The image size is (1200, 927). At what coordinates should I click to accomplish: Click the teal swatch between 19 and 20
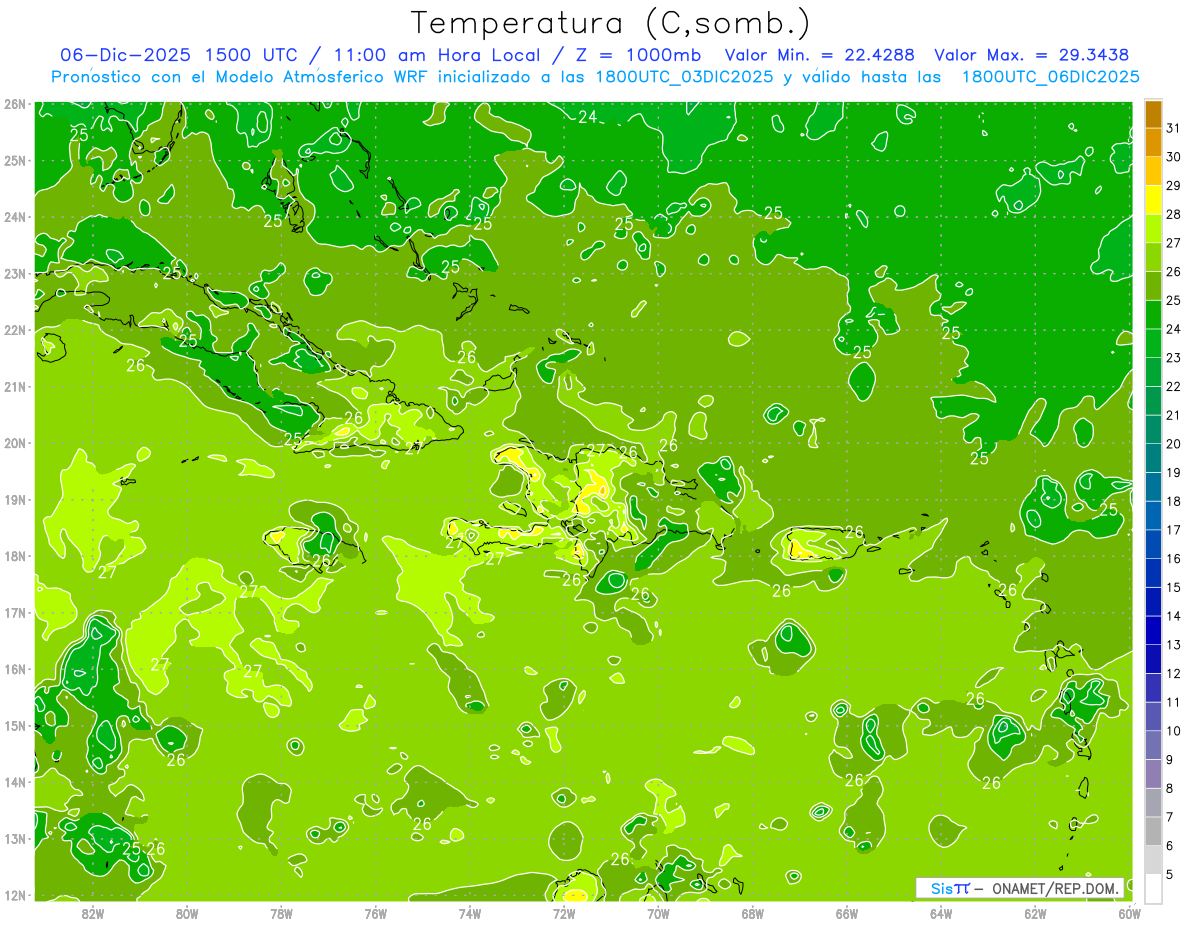tap(1153, 458)
